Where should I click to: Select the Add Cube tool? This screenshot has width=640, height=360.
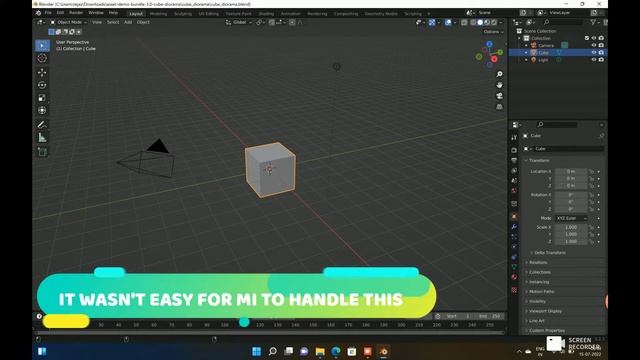[x=42, y=152]
